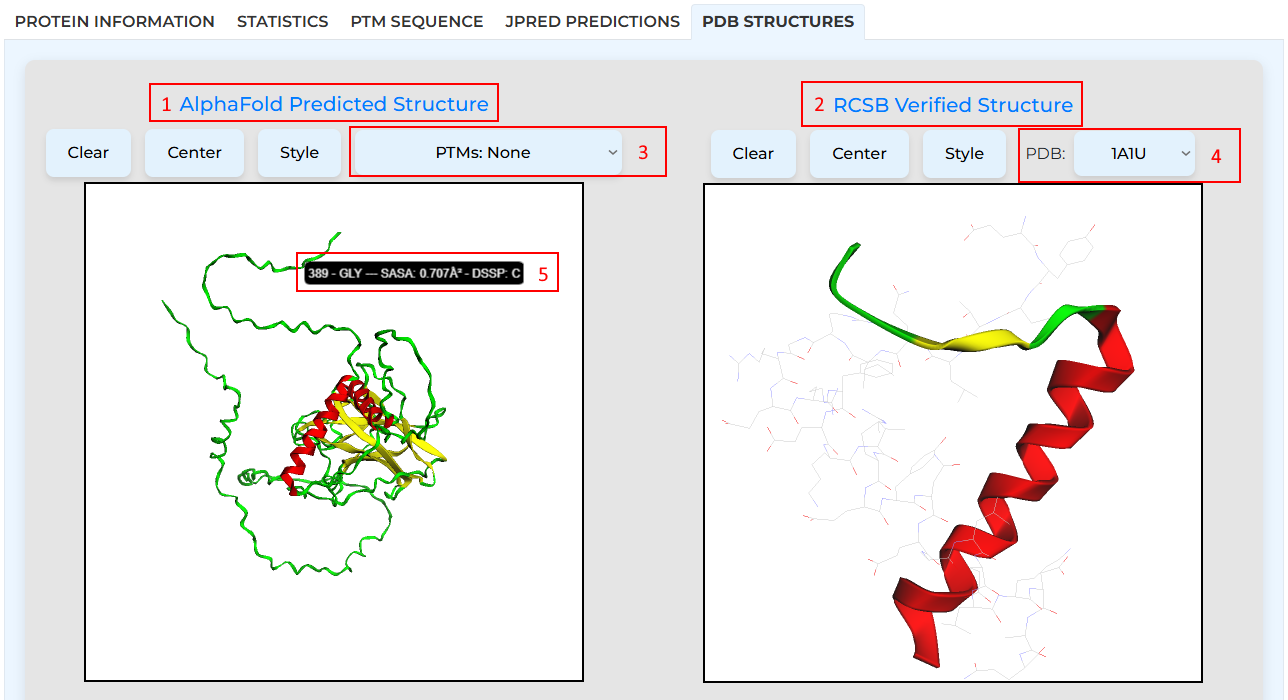Open the PDB 1A1U selector dropdown
The width and height of the screenshot is (1288, 700).
click(x=1134, y=154)
